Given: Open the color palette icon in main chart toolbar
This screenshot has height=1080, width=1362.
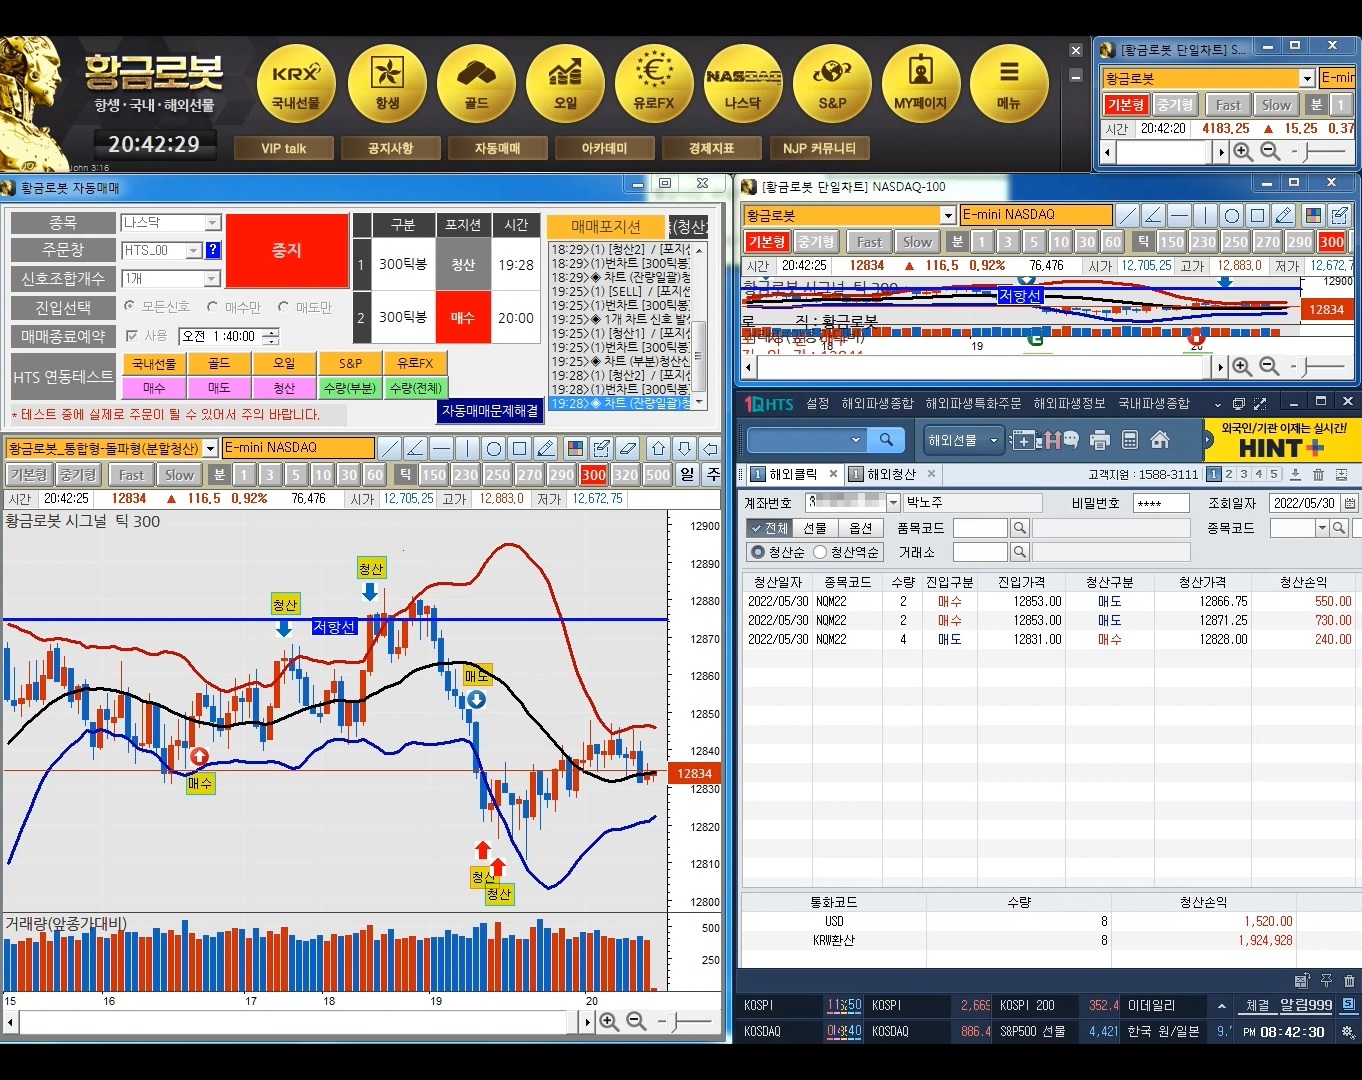Looking at the screenshot, I should [574, 448].
